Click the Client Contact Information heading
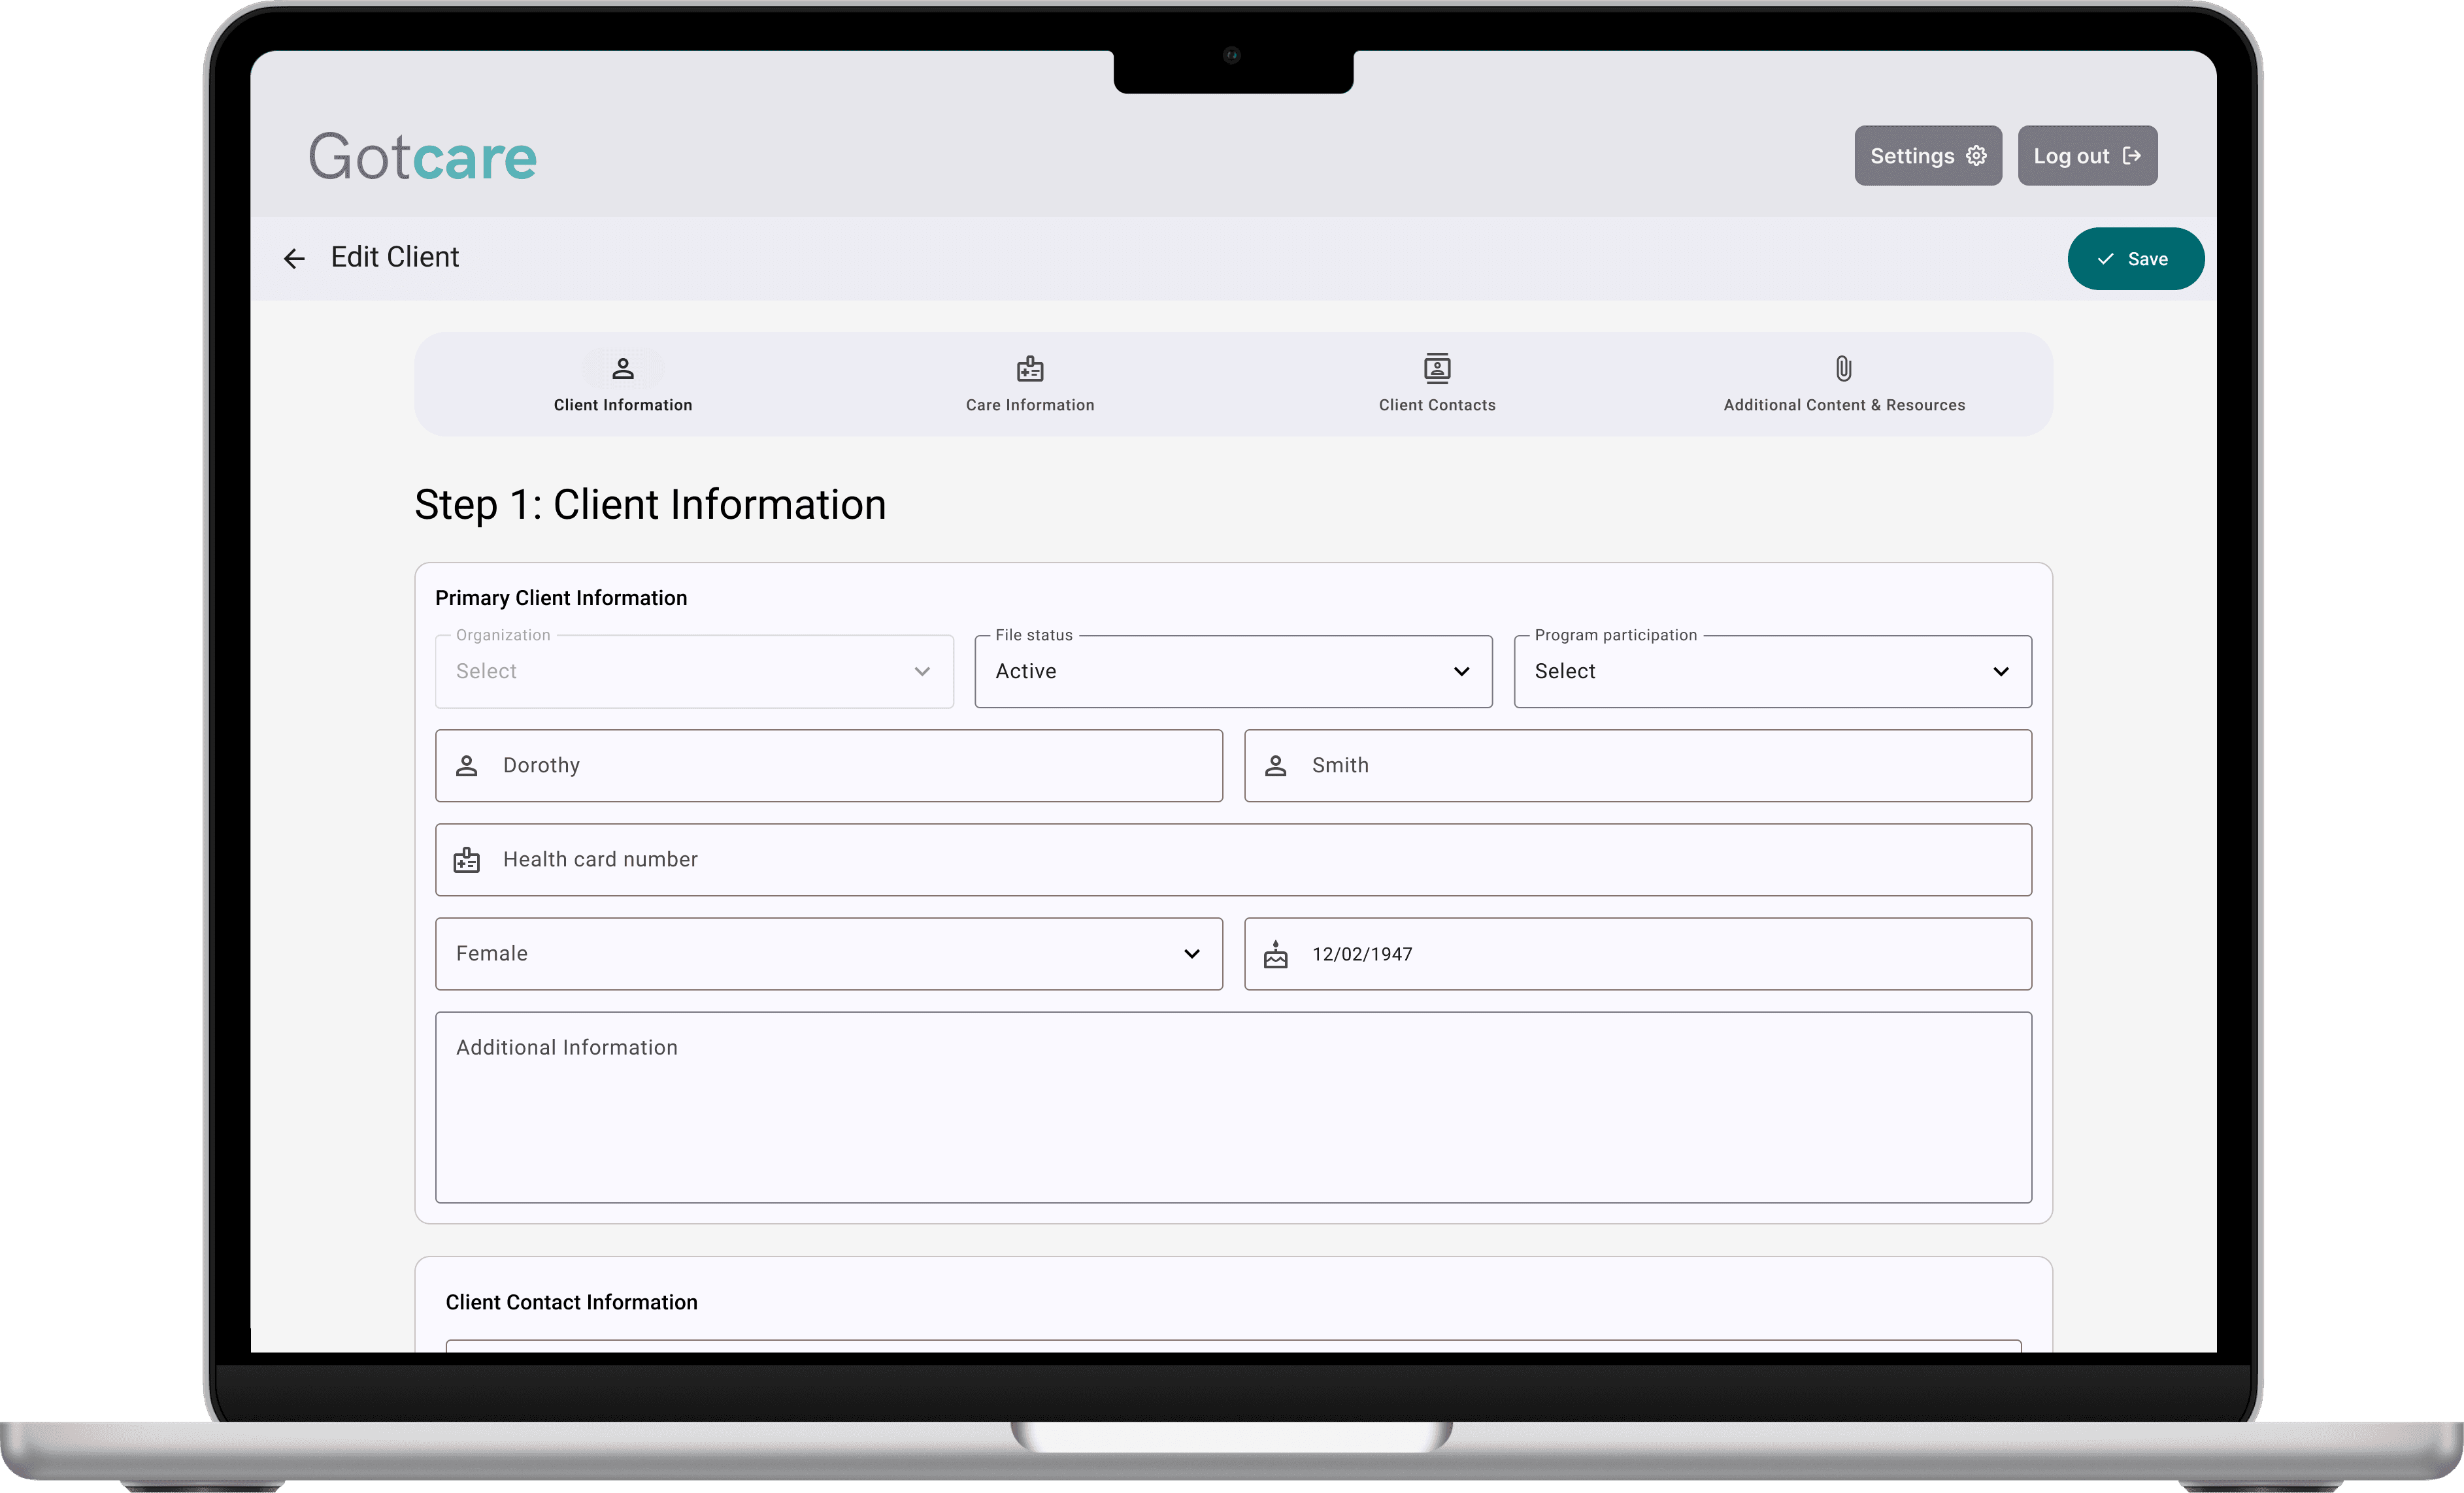 (572, 1302)
